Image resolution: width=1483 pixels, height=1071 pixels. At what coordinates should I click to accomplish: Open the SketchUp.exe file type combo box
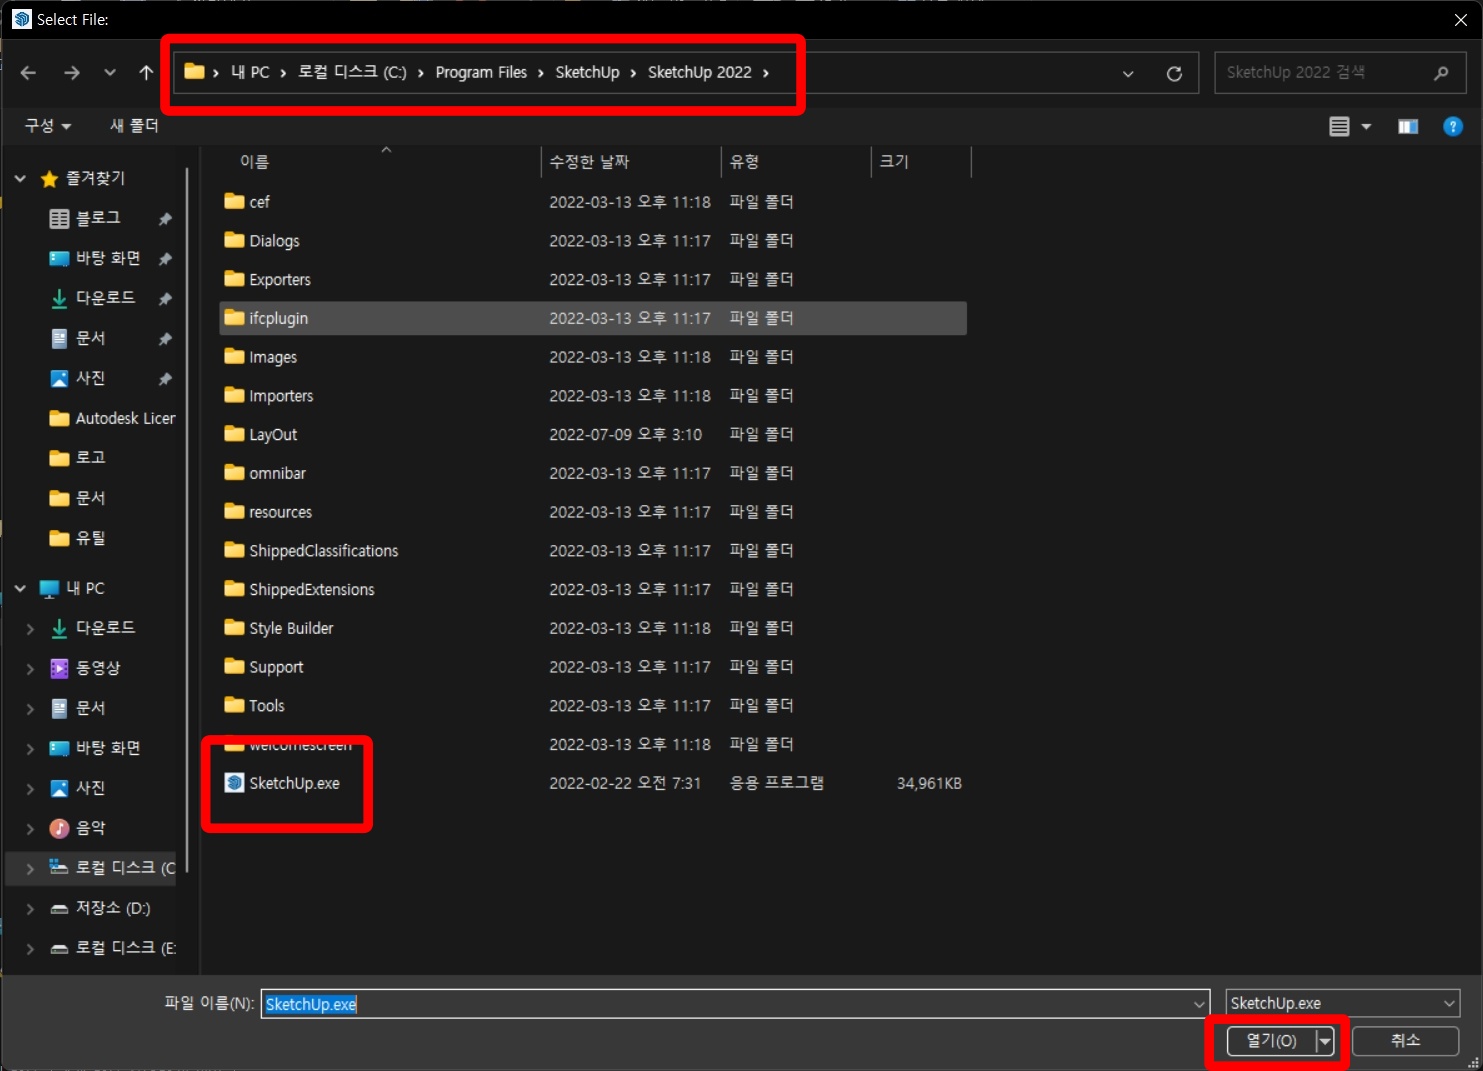1343,1003
